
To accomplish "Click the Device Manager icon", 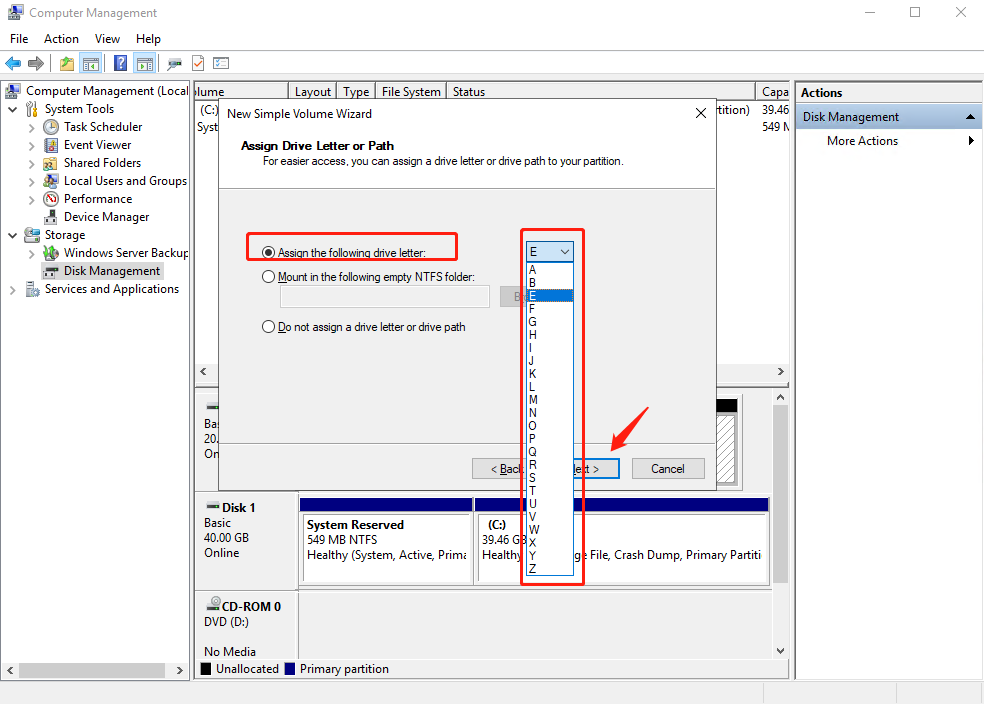I will pyautogui.click(x=51, y=217).
